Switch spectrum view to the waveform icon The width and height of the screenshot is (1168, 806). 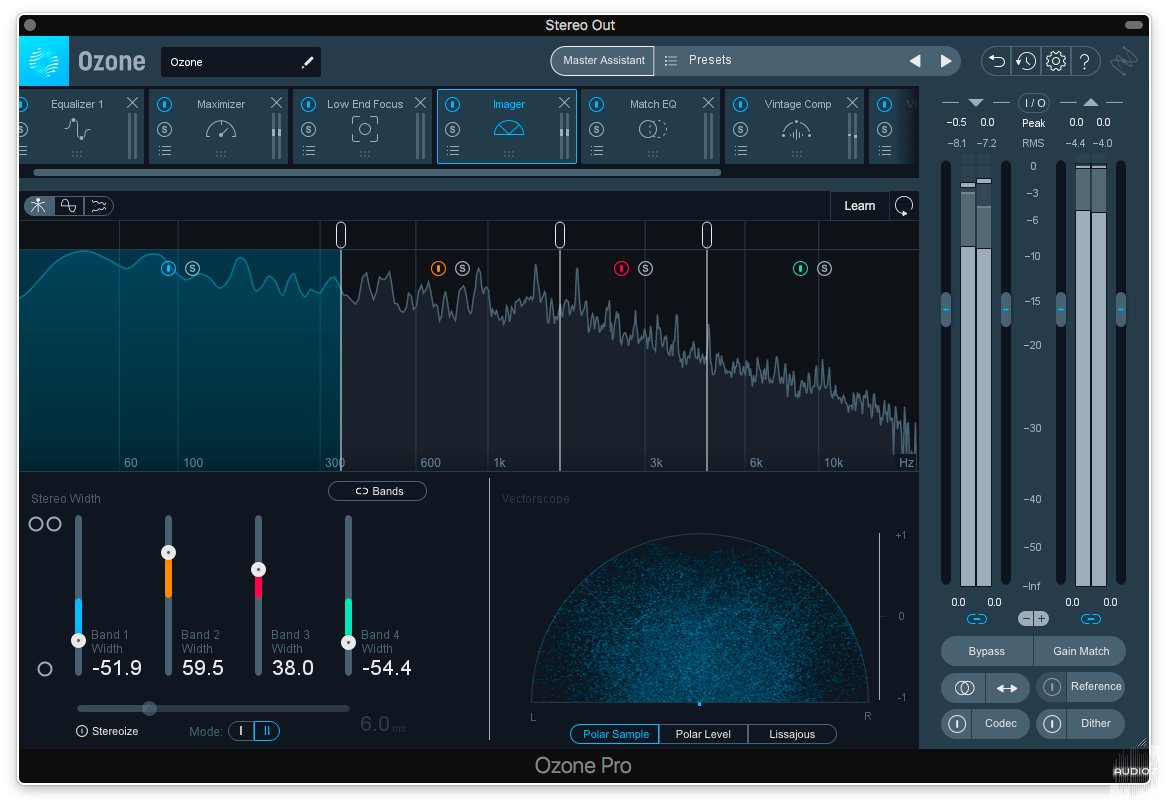pos(97,206)
